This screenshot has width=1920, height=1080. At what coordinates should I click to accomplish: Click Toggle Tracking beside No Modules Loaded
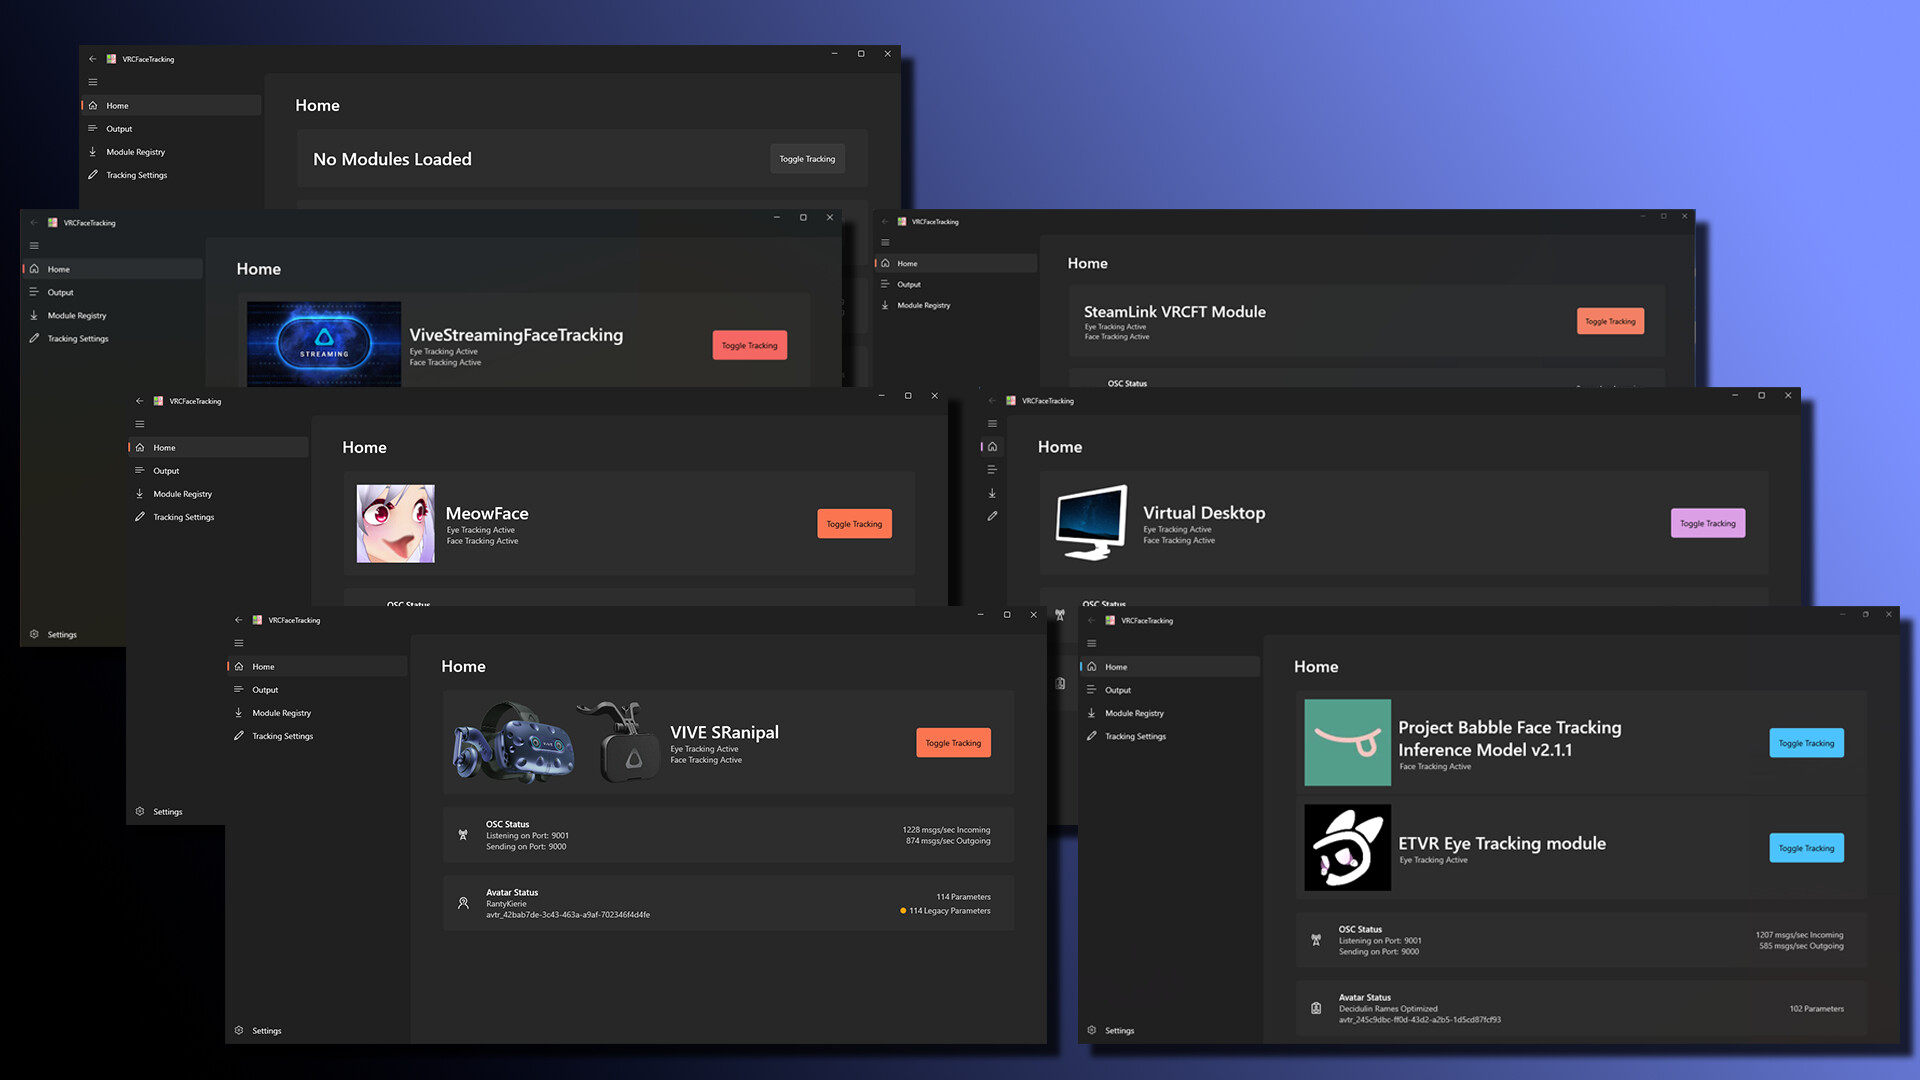[807, 158]
